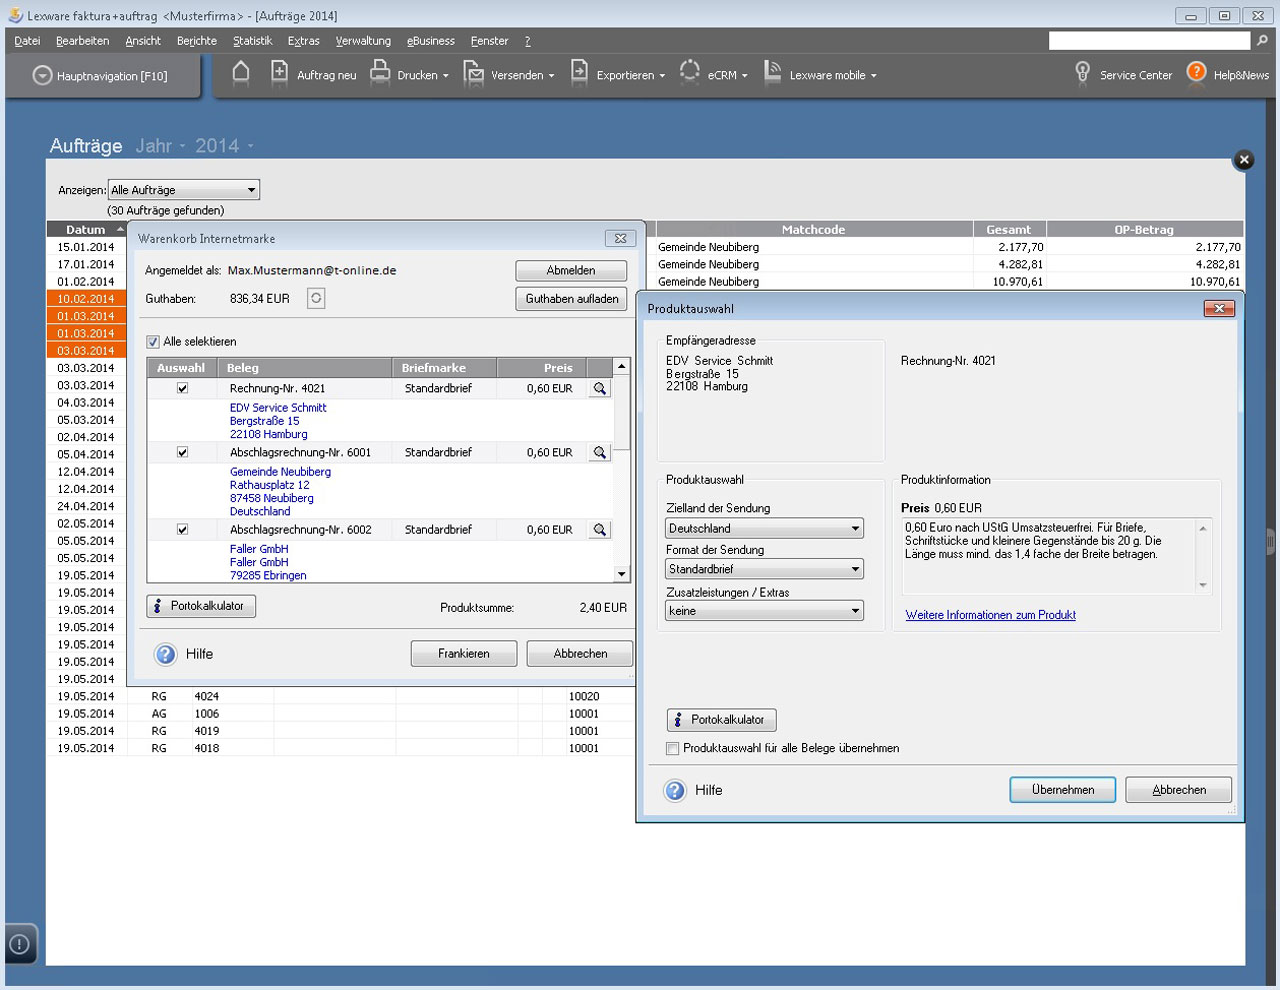Image resolution: width=1280 pixels, height=990 pixels.
Task: Open the Datei menu
Action: (27, 41)
